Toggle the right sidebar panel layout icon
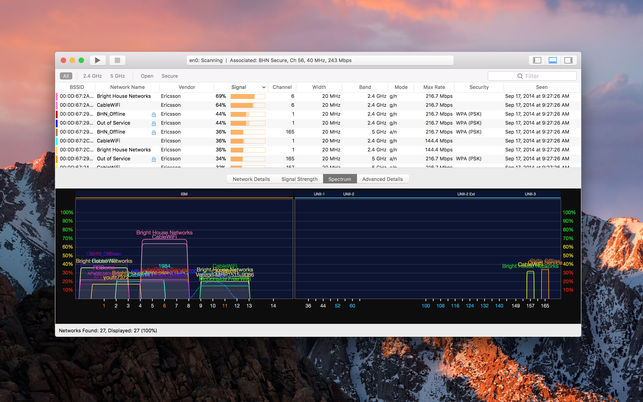 click(x=568, y=60)
